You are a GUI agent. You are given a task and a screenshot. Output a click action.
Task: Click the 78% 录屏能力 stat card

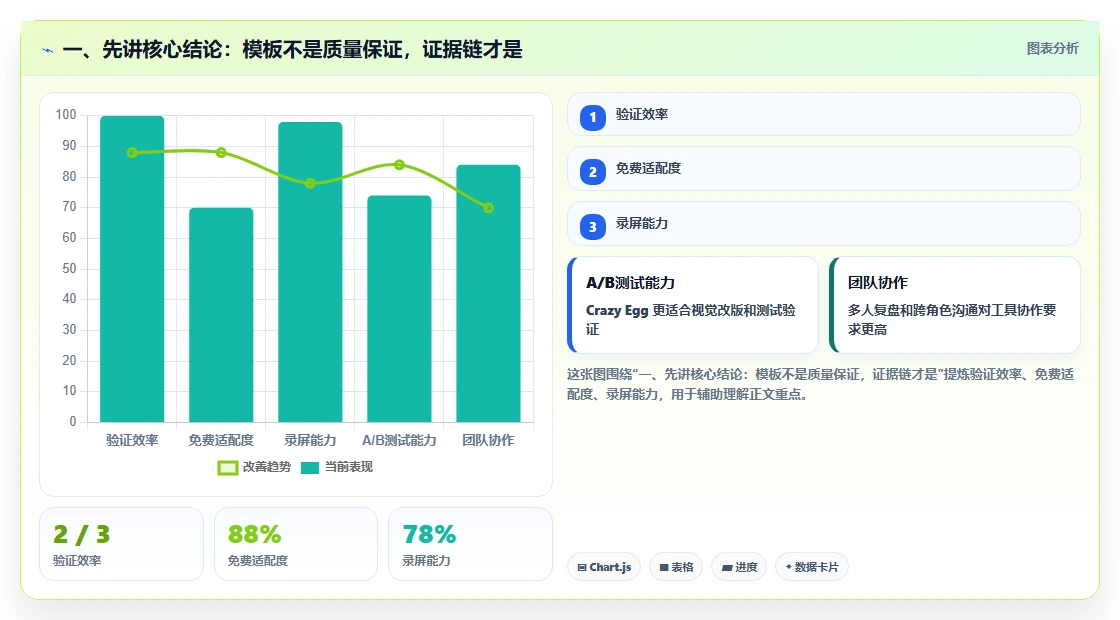tap(470, 544)
